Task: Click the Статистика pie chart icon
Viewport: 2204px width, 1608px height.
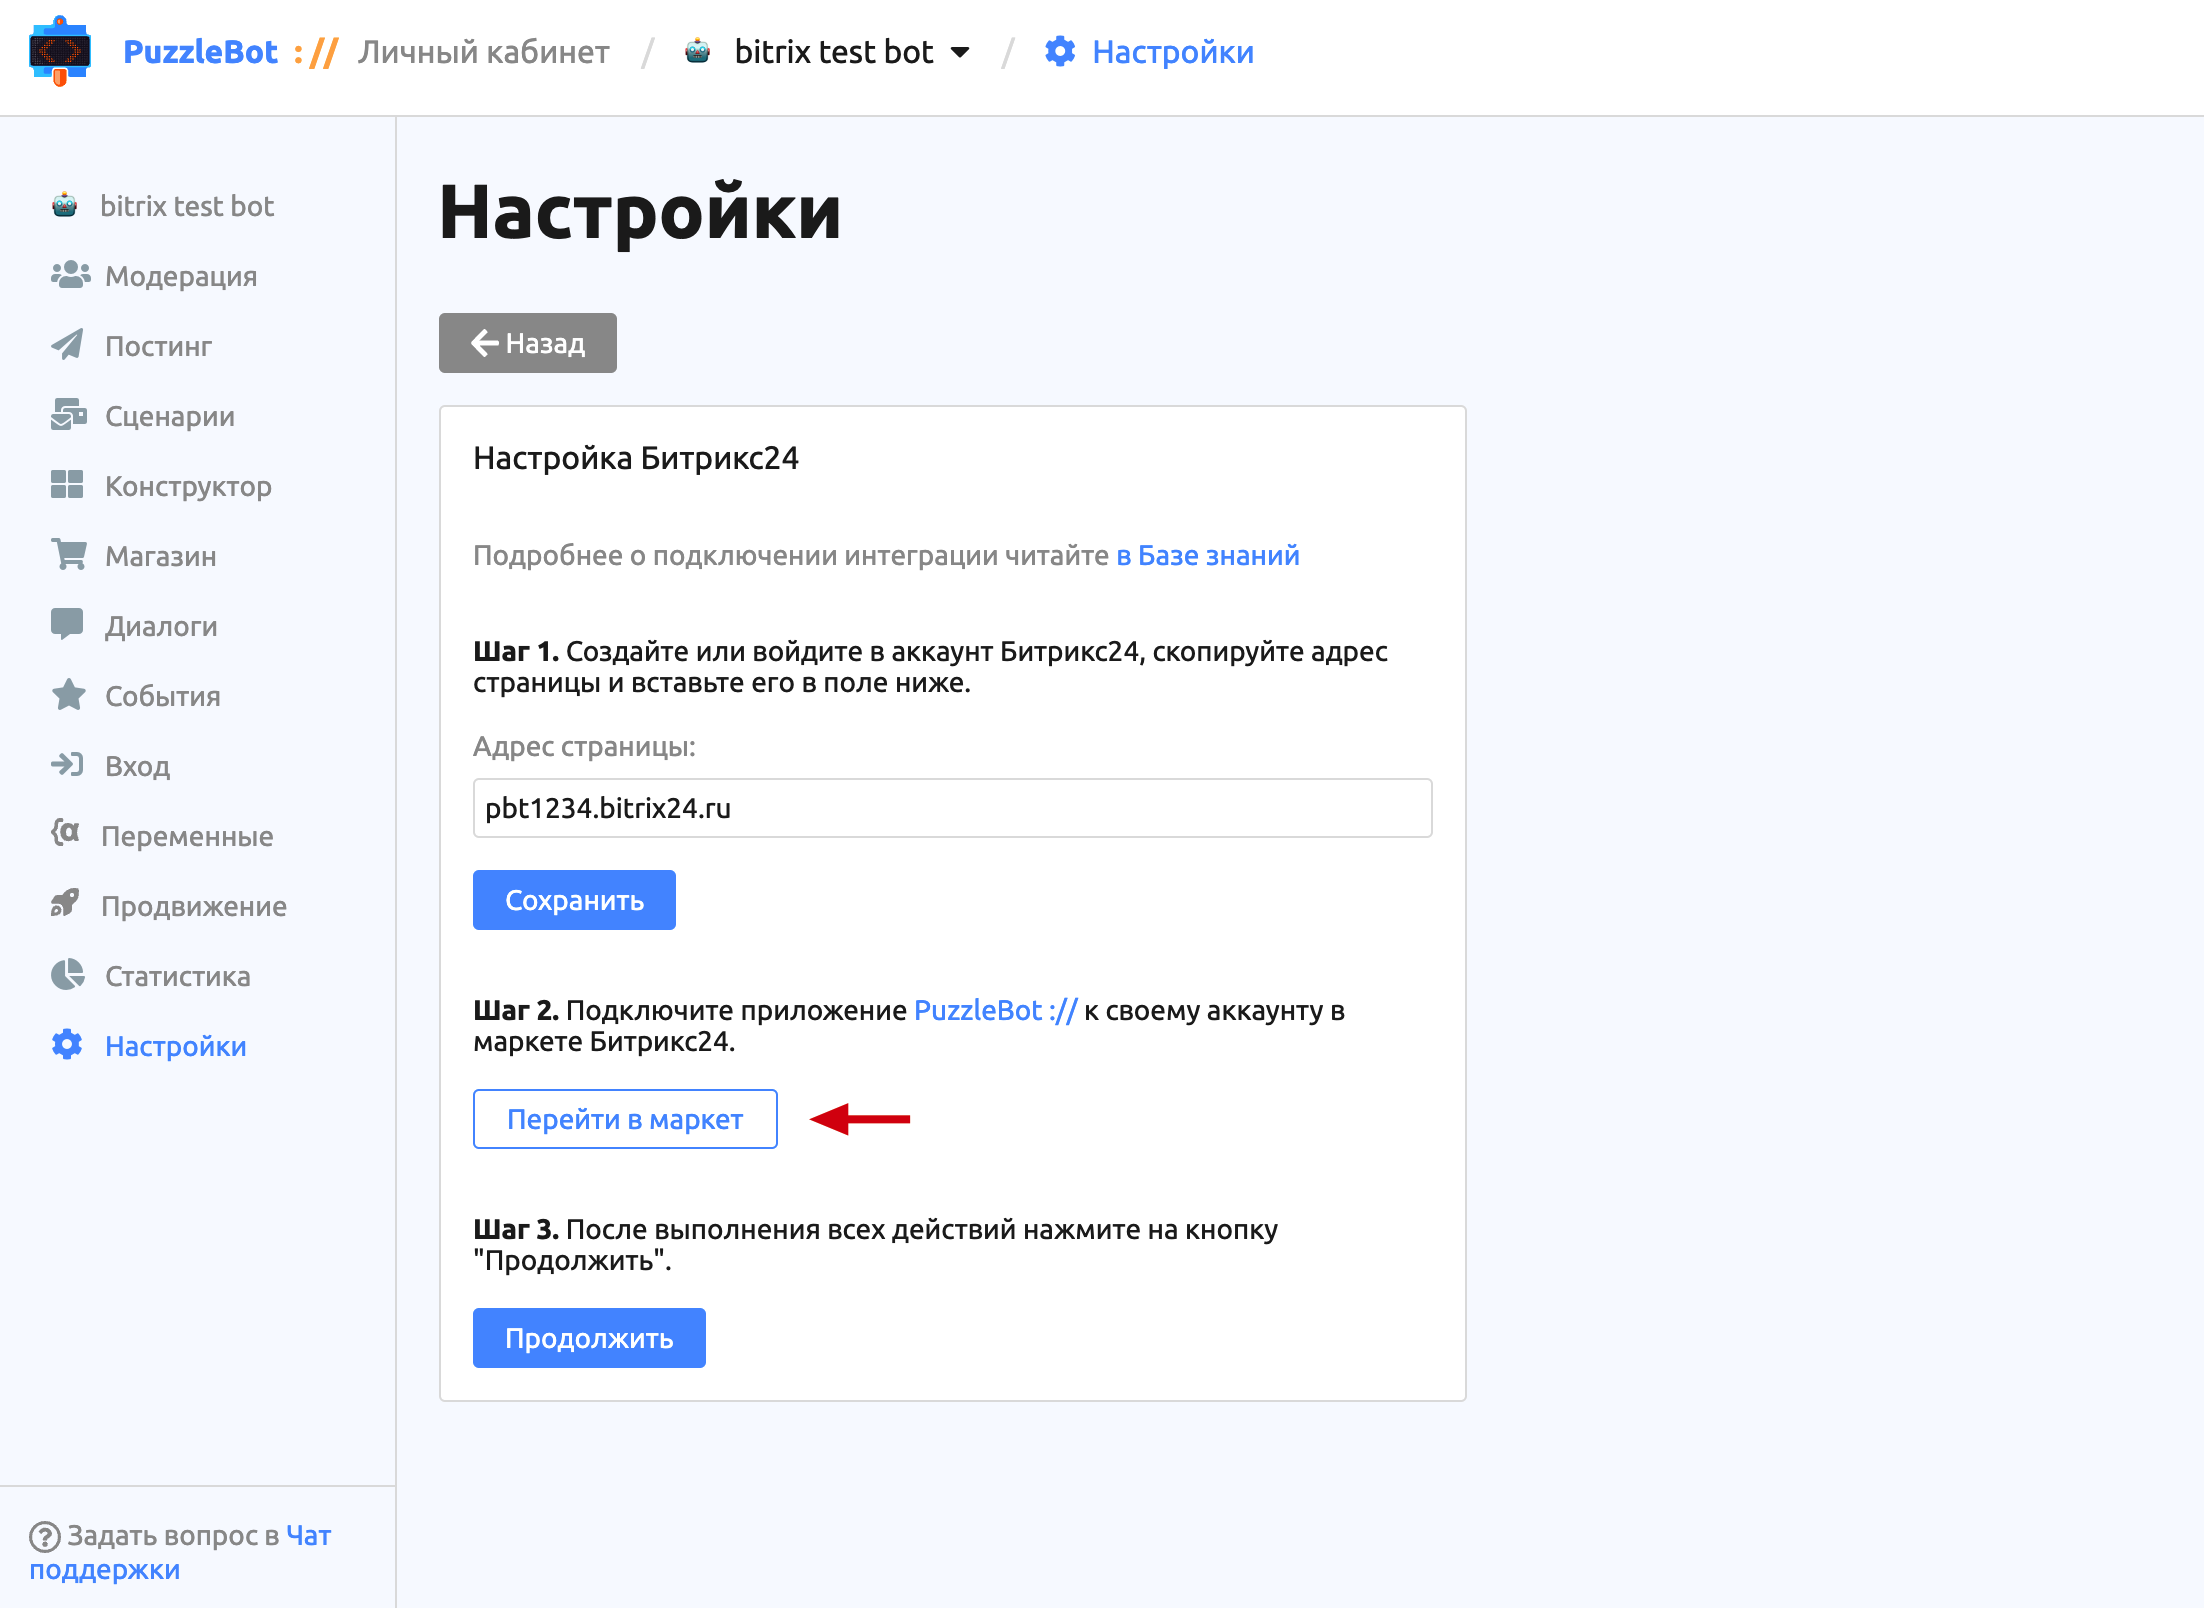Action: point(68,975)
